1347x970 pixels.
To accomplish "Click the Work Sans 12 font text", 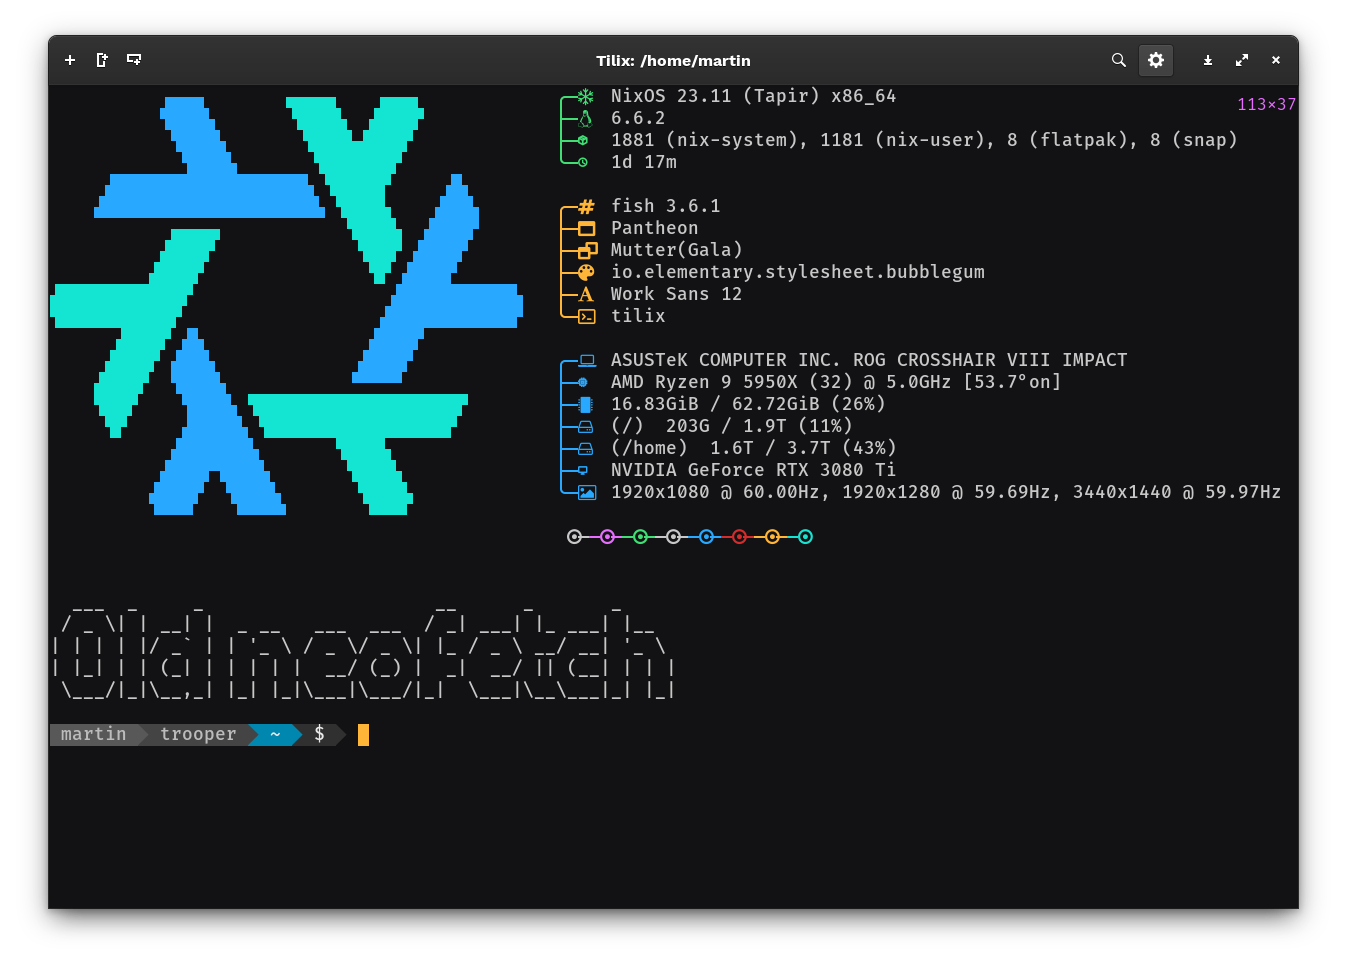I will coord(677,295).
